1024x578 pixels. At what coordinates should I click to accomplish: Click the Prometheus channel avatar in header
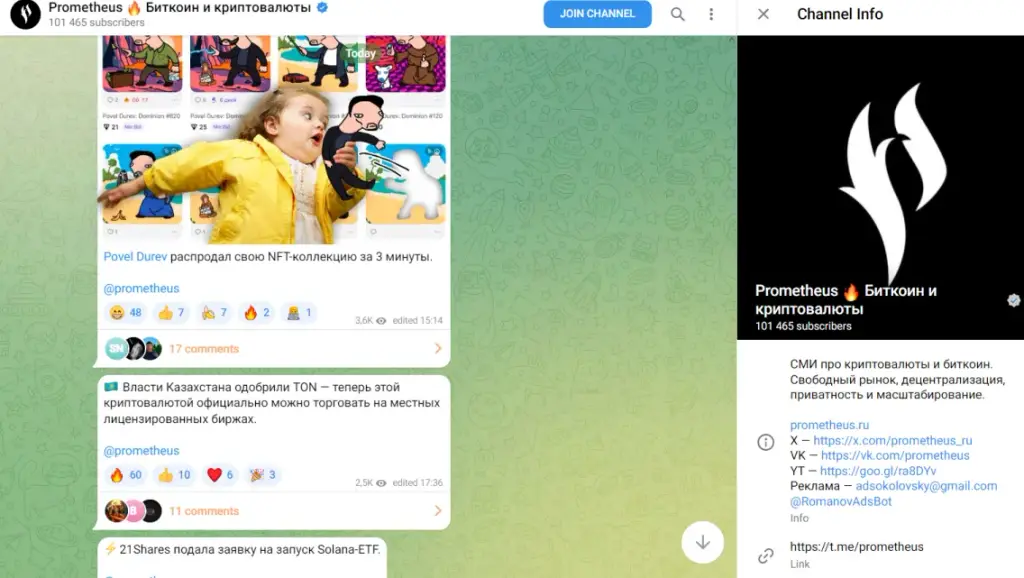click(25, 14)
